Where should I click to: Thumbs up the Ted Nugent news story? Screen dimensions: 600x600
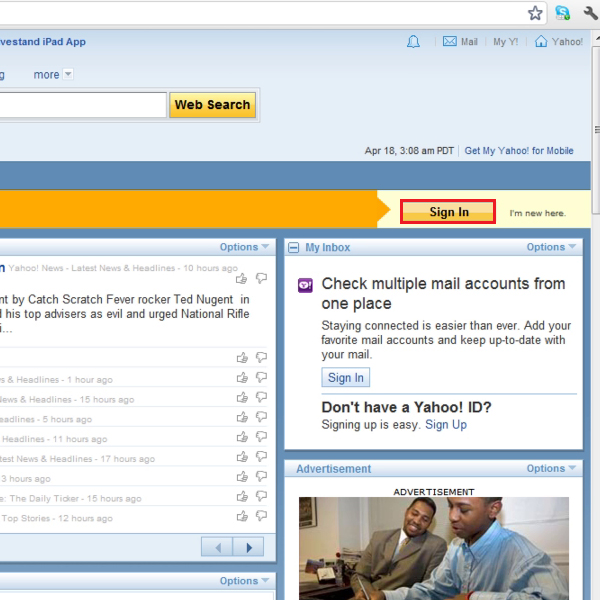pyautogui.click(x=241, y=279)
